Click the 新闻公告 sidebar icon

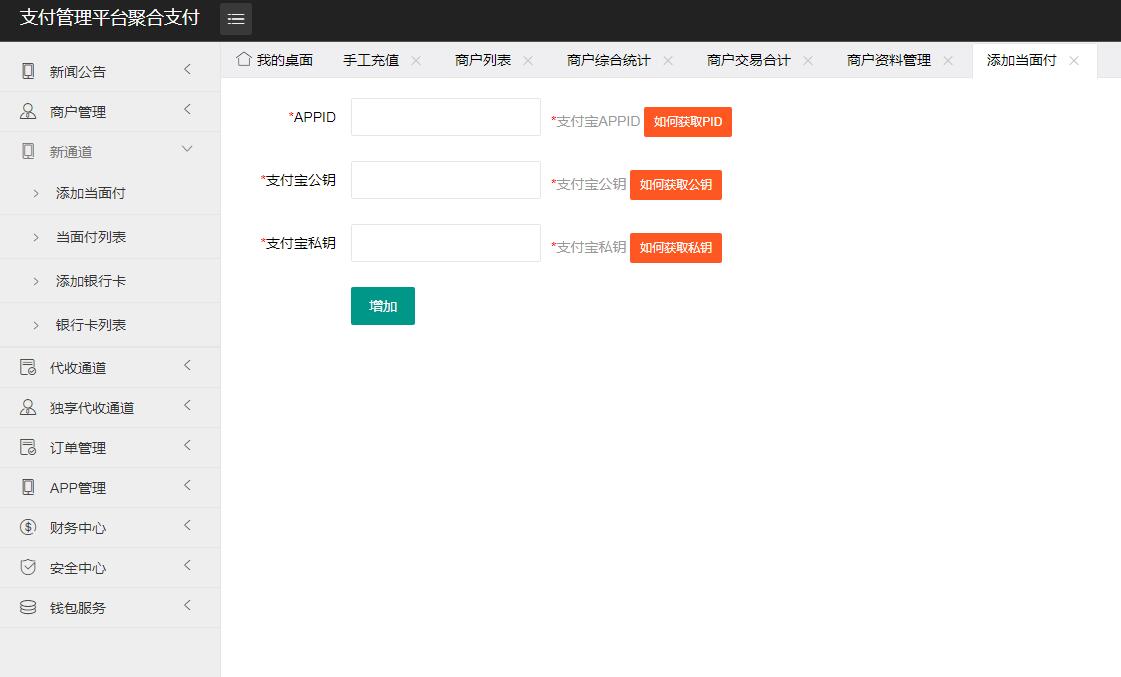pos(28,71)
